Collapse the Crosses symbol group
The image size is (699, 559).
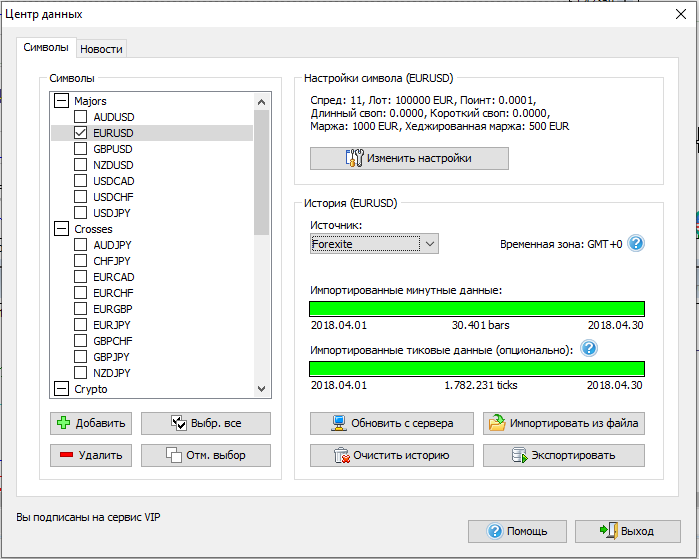62,229
